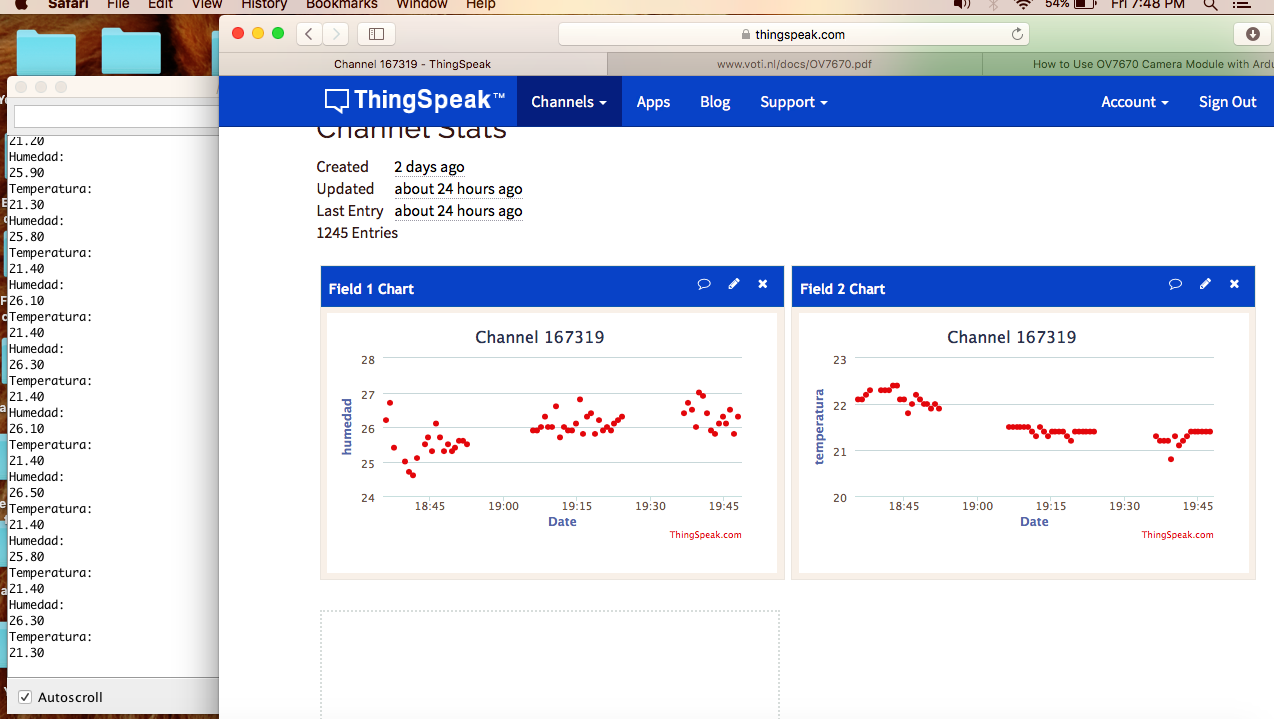The height and width of the screenshot is (719, 1274).
Task: Remove Field 2 Chart using the X icon
Action: pos(1234,284)
